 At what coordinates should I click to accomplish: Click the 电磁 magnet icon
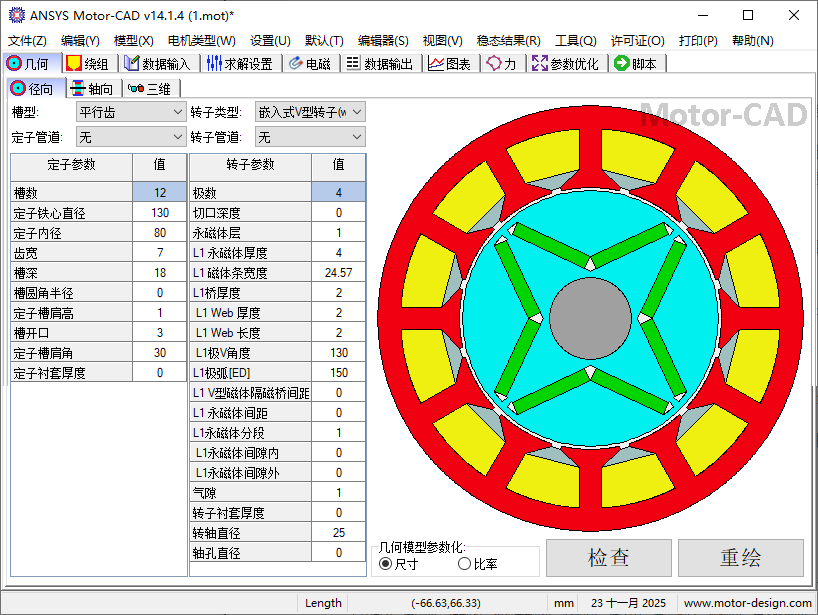tap(296, 64)
